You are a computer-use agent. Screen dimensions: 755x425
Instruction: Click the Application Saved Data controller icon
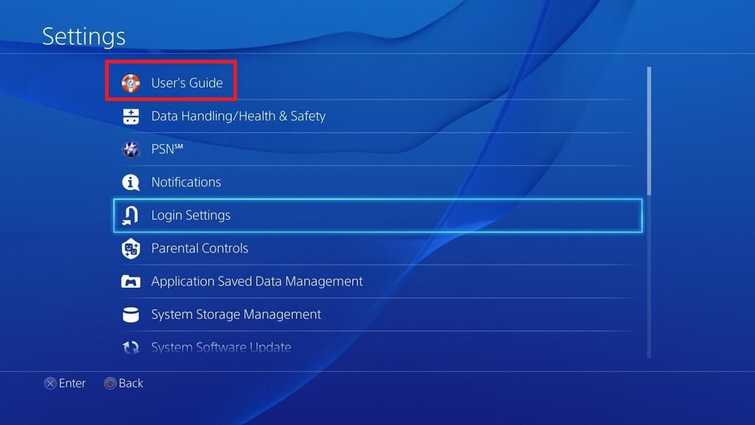[130, 281]
